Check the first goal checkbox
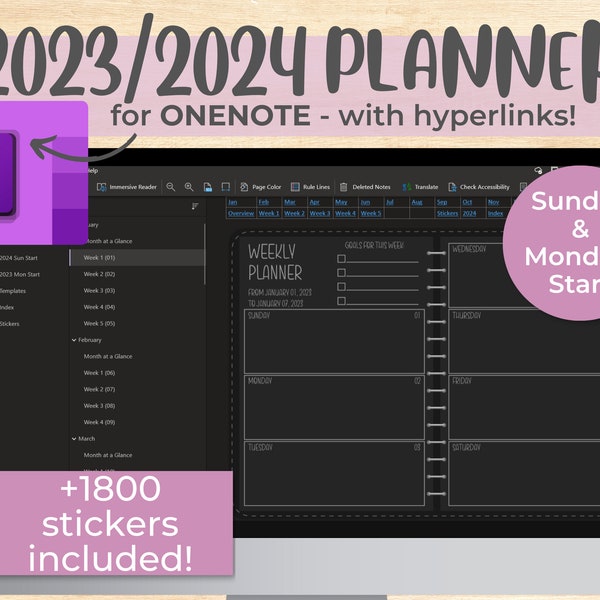This screenshot has width=600, height=600. [341, 259]
